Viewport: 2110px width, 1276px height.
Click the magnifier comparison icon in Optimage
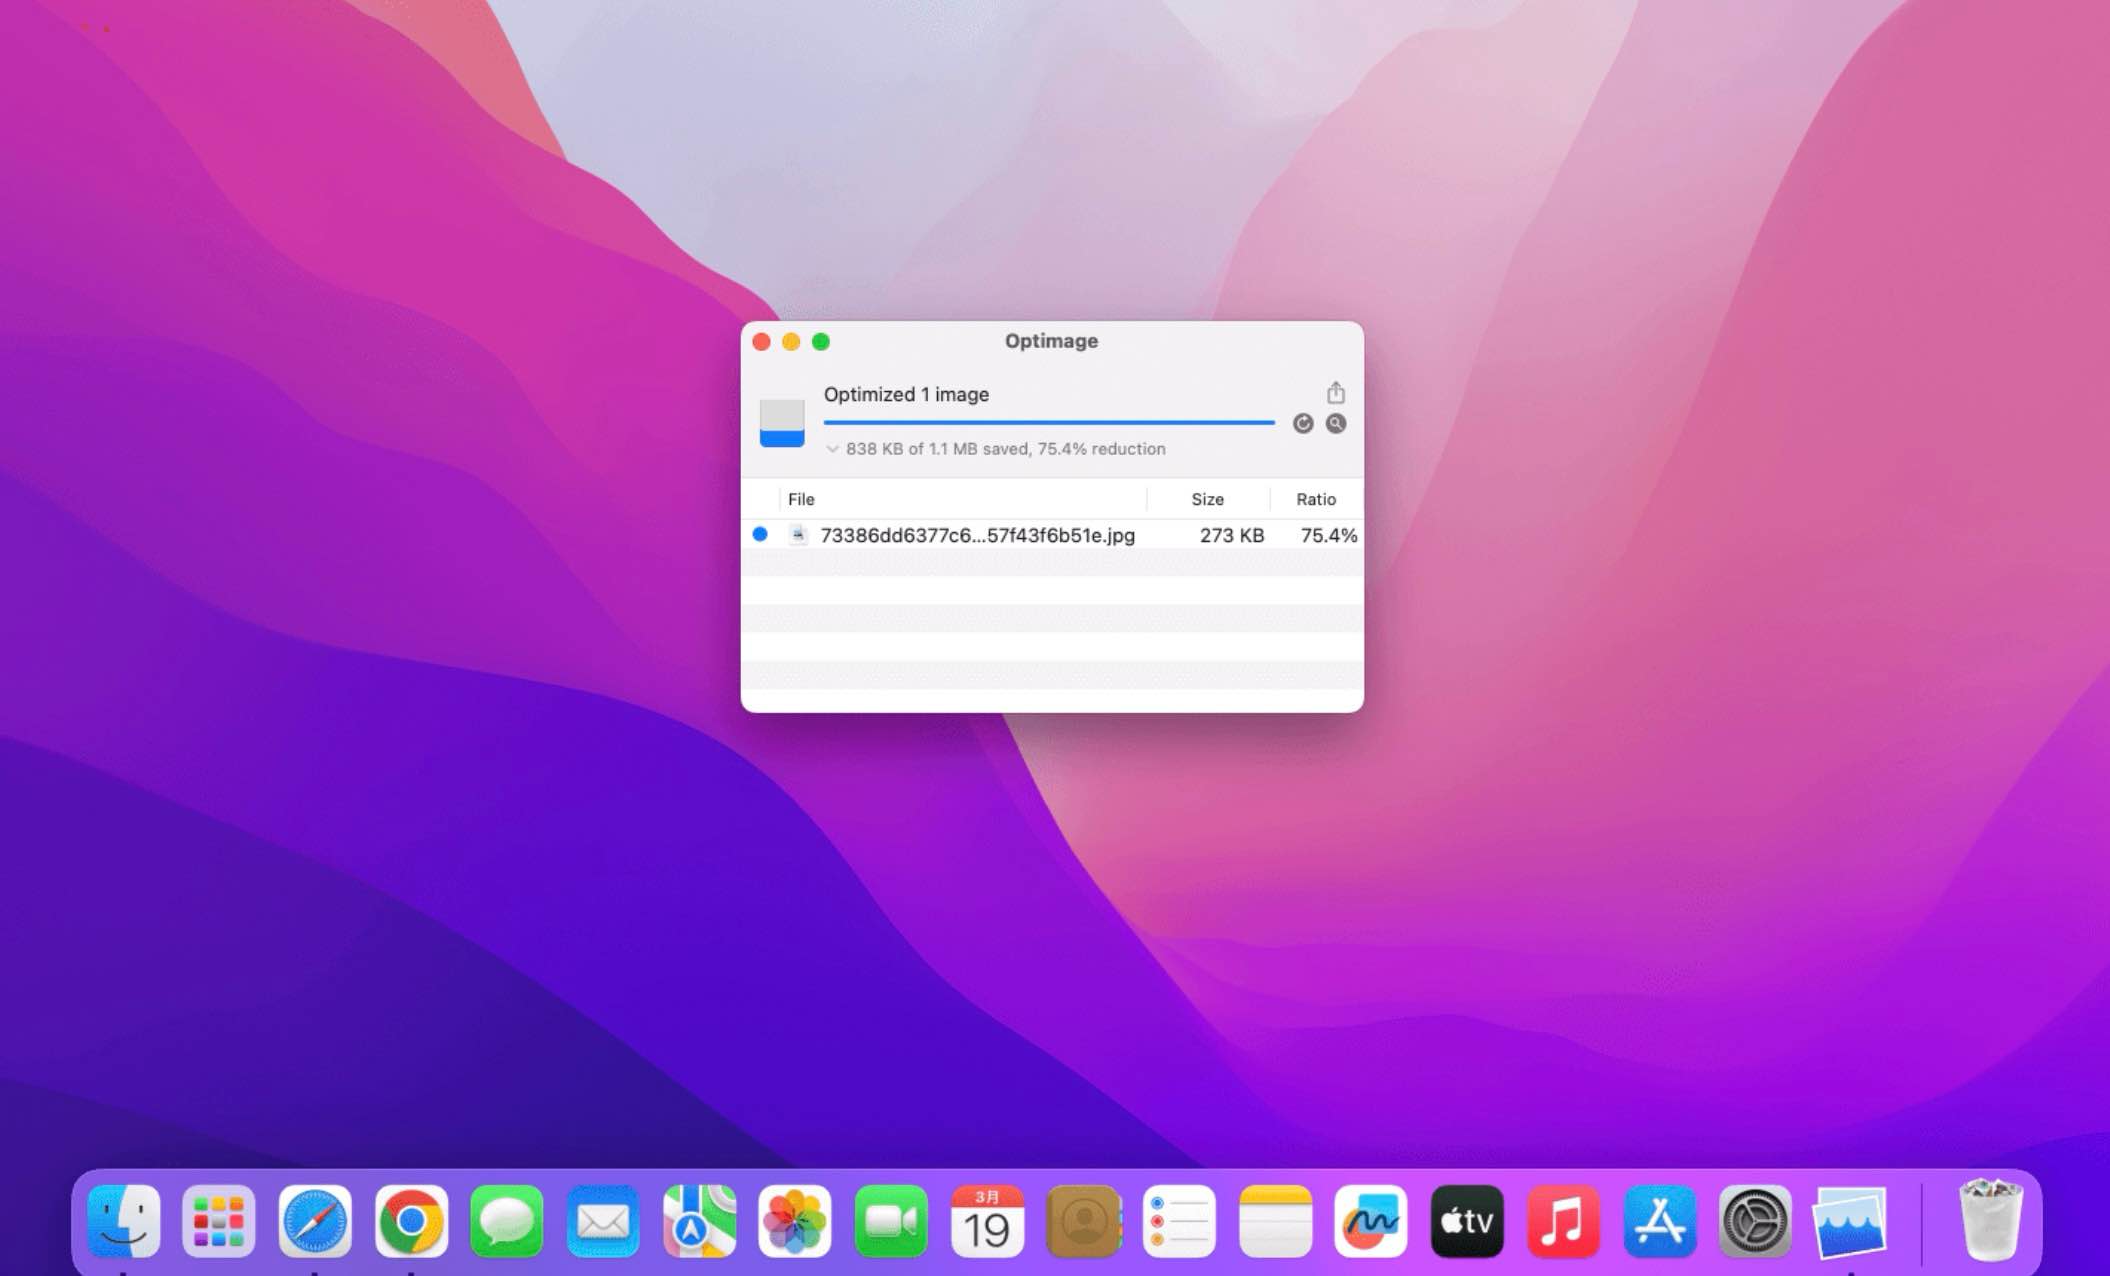tap(1336, 424)
